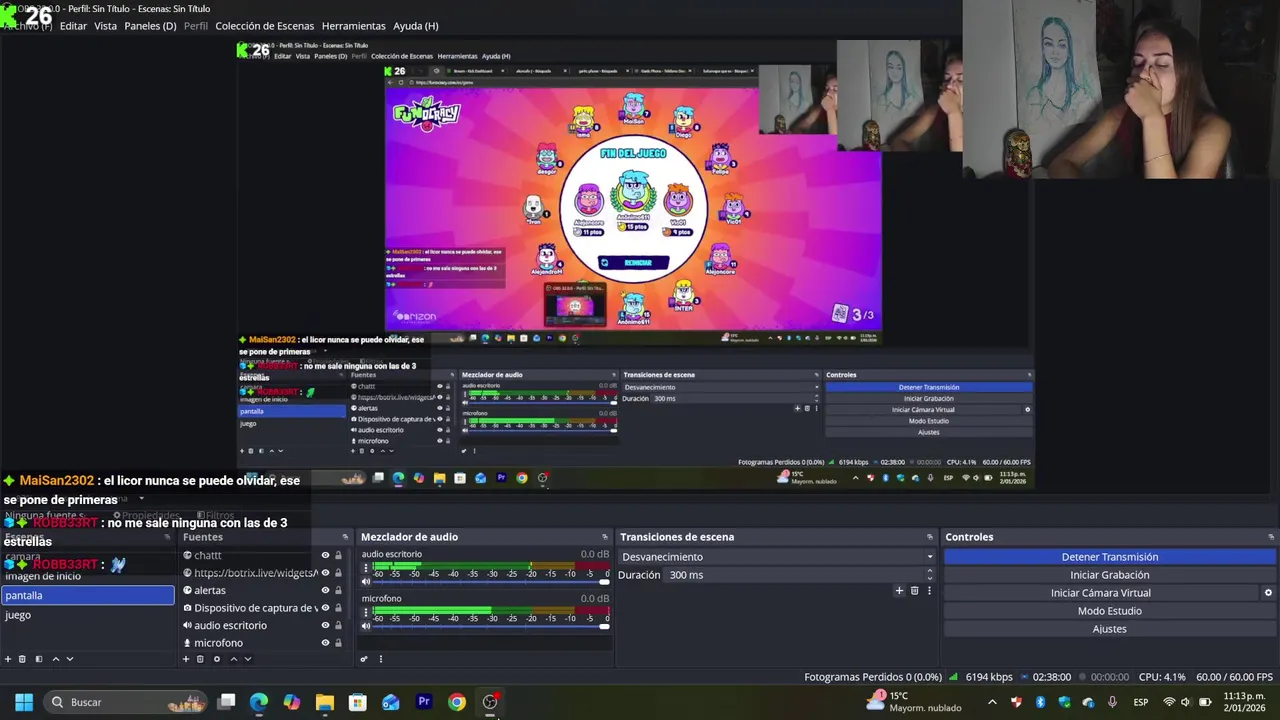Open Ayuda (H) menu
This screenshot has width=1280, height=720.
coord(415,26)
